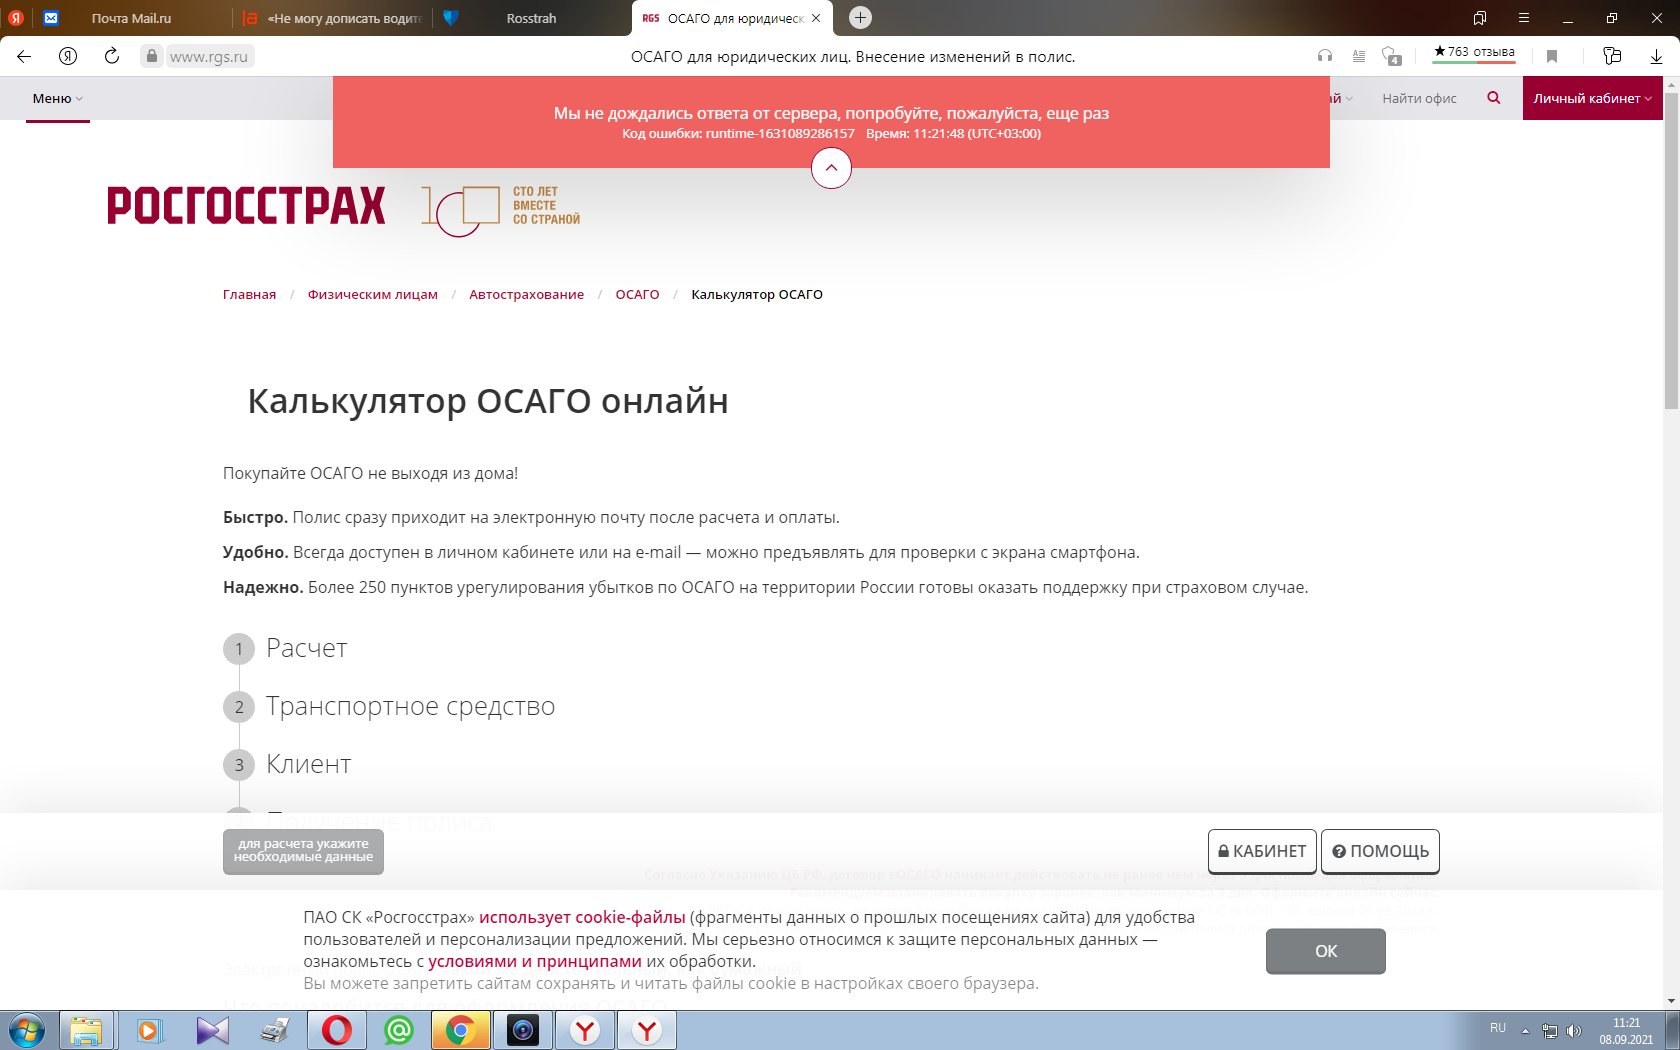Click the www.rgs.ru address field
Screen dimensions: 1680x1050
[x=209, y=57]
